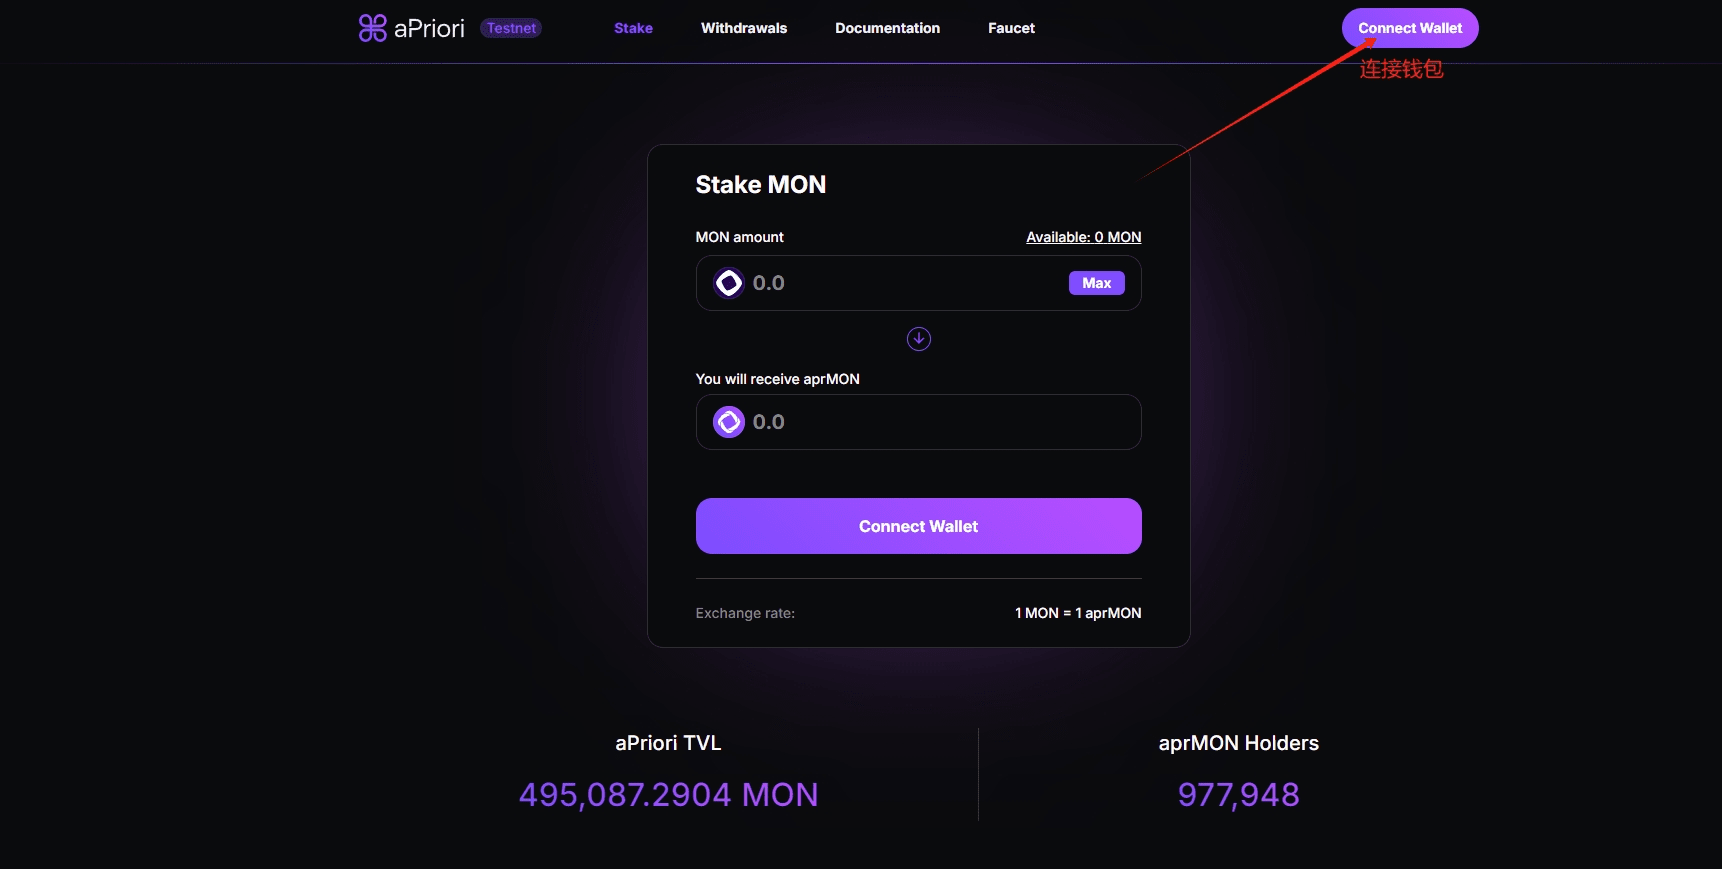This screenshot has height=869, width=1722.
Task: Focus the MON amount input field
Action: click(918, 283)
